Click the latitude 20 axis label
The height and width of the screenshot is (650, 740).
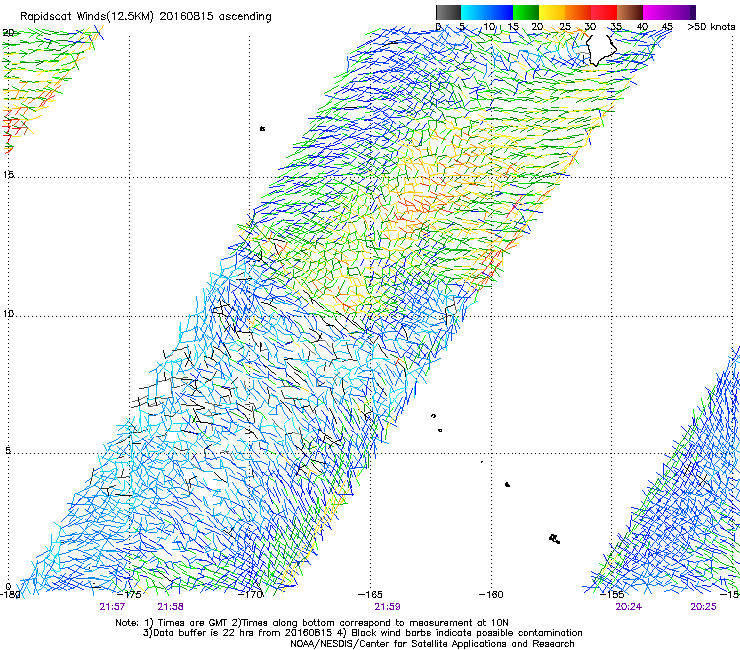(8, 33)
